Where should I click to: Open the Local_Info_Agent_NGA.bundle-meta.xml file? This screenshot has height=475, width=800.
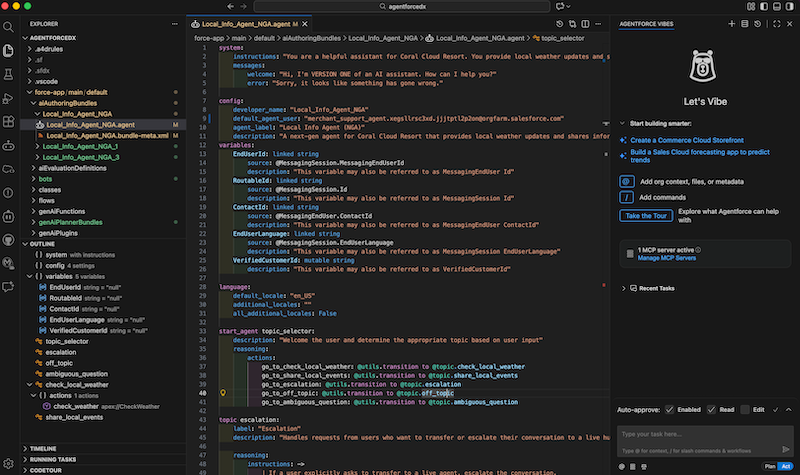click(x=107, y=135)
